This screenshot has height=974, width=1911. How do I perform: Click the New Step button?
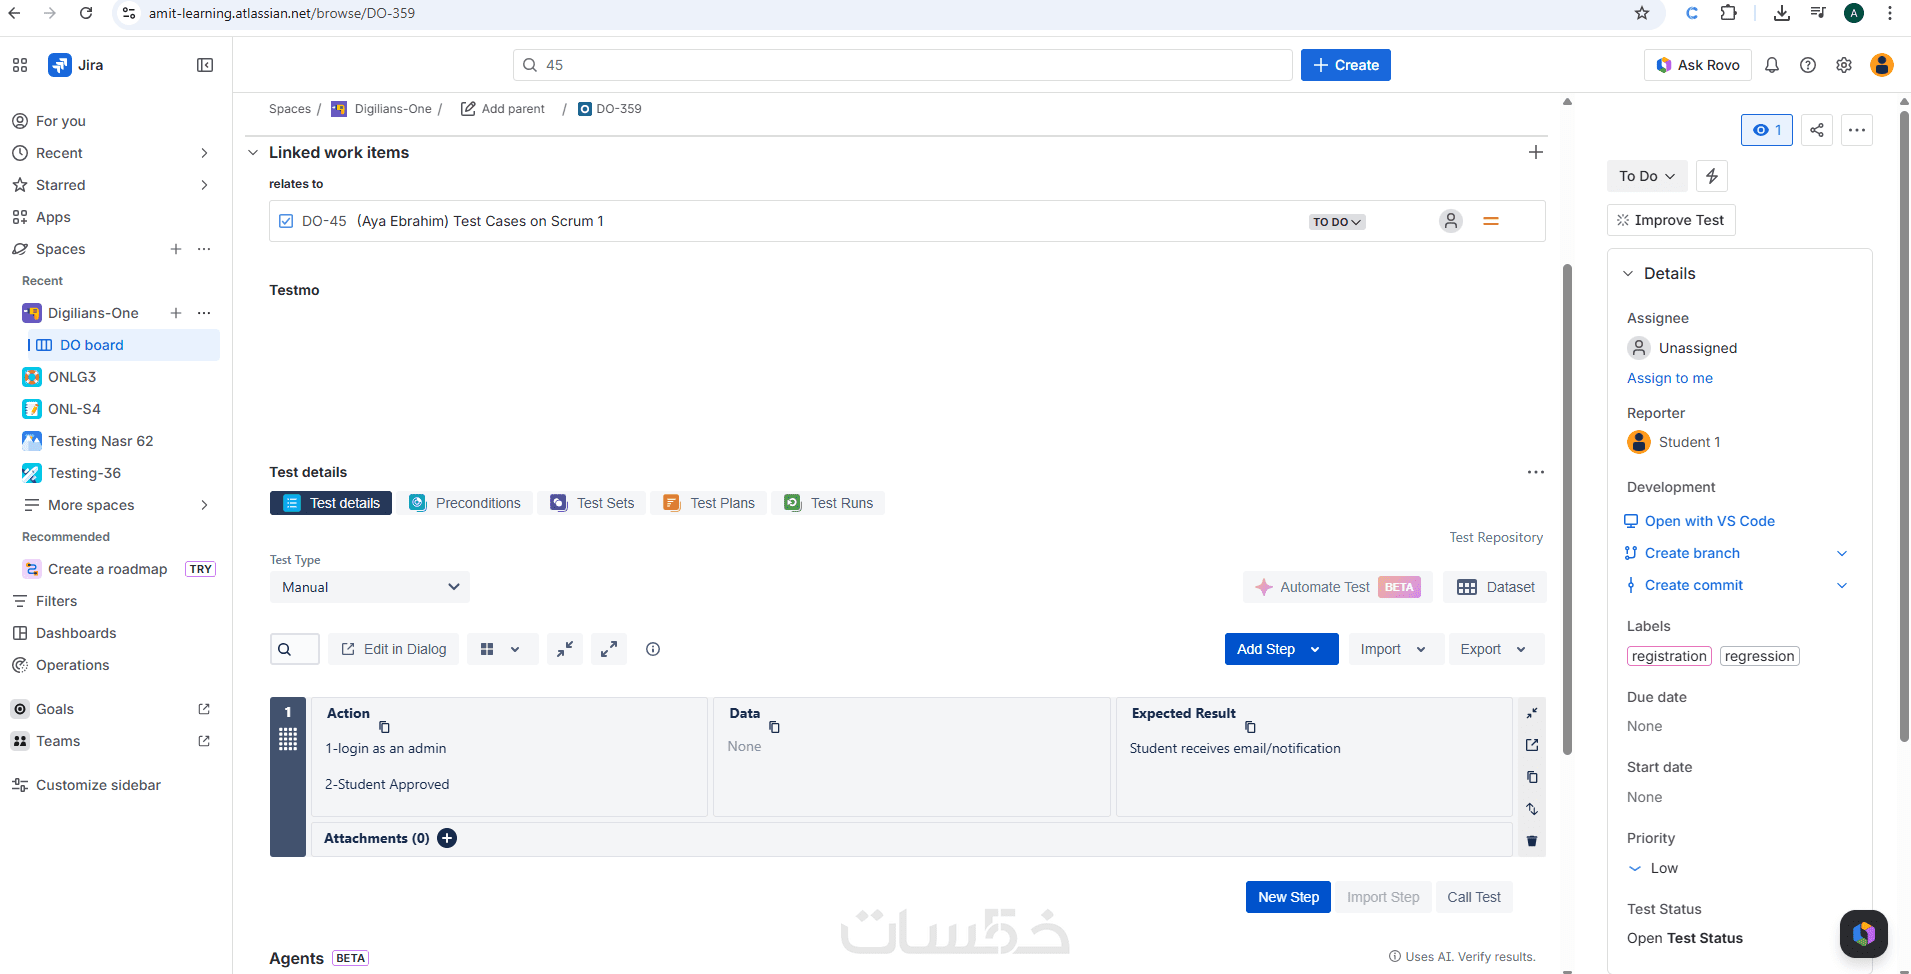[x=1288, y=897]
